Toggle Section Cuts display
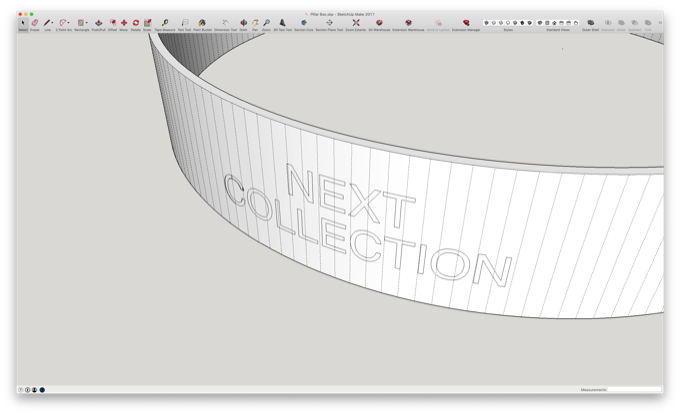 click(304, 23)
